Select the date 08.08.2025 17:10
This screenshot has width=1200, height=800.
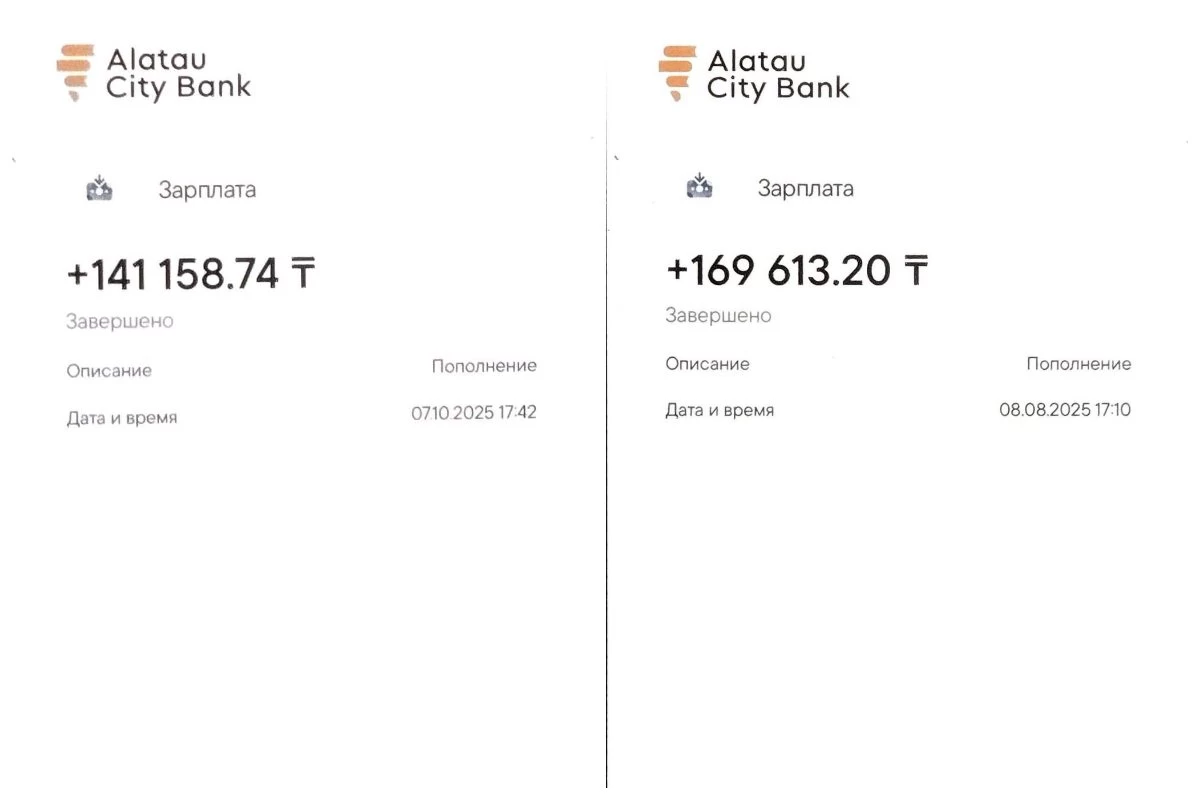click(x=1065, y=410)
